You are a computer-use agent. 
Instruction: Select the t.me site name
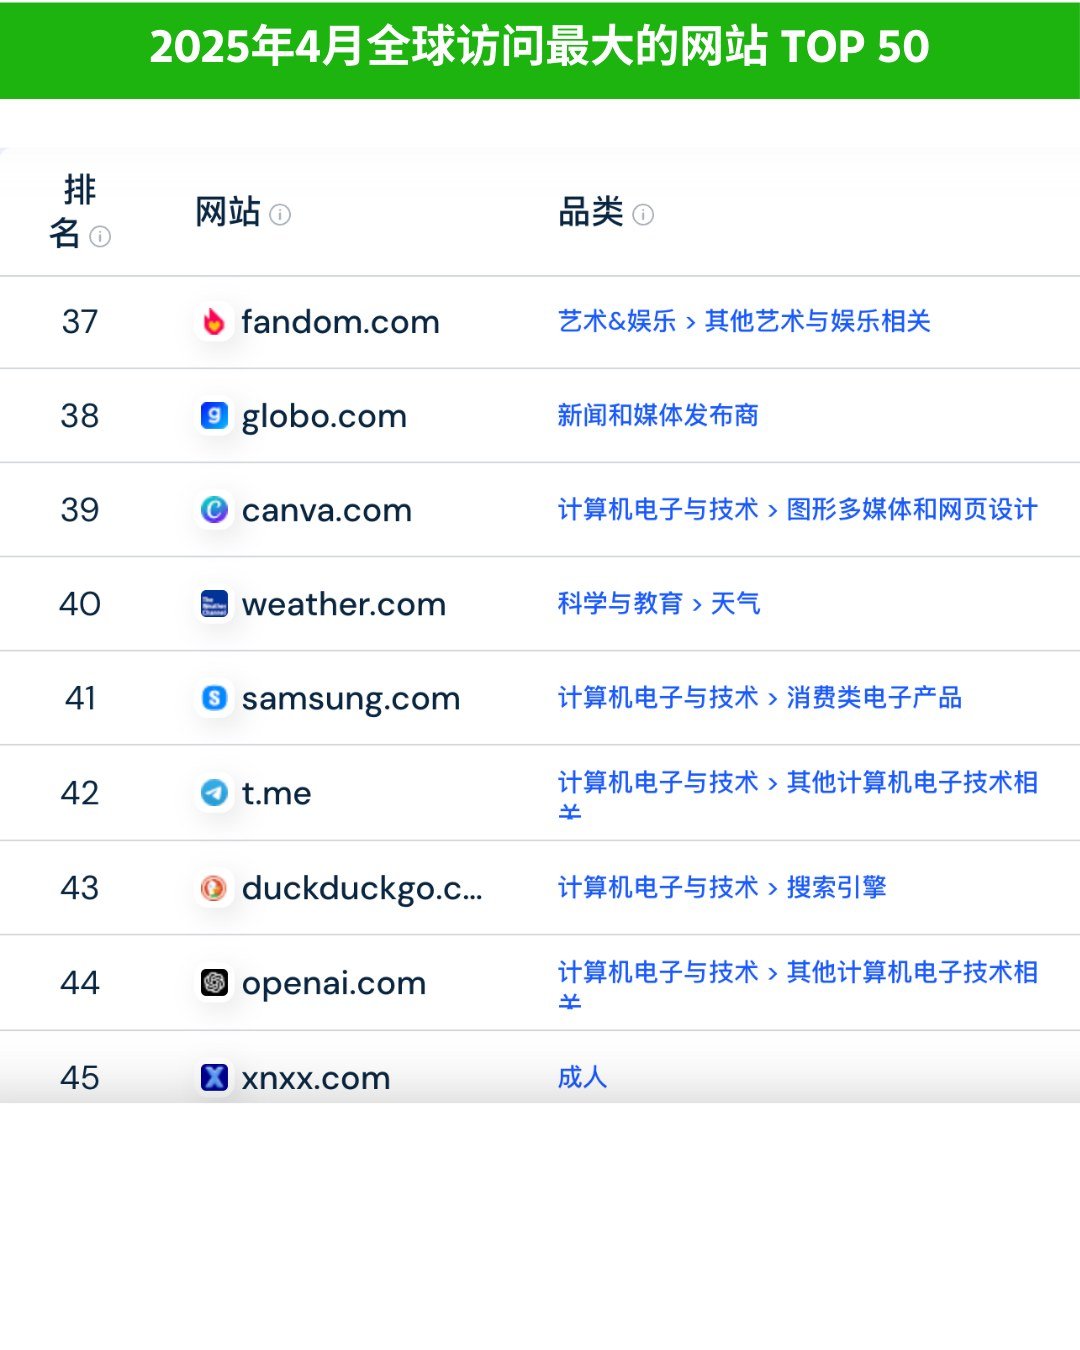click(276, 793)
